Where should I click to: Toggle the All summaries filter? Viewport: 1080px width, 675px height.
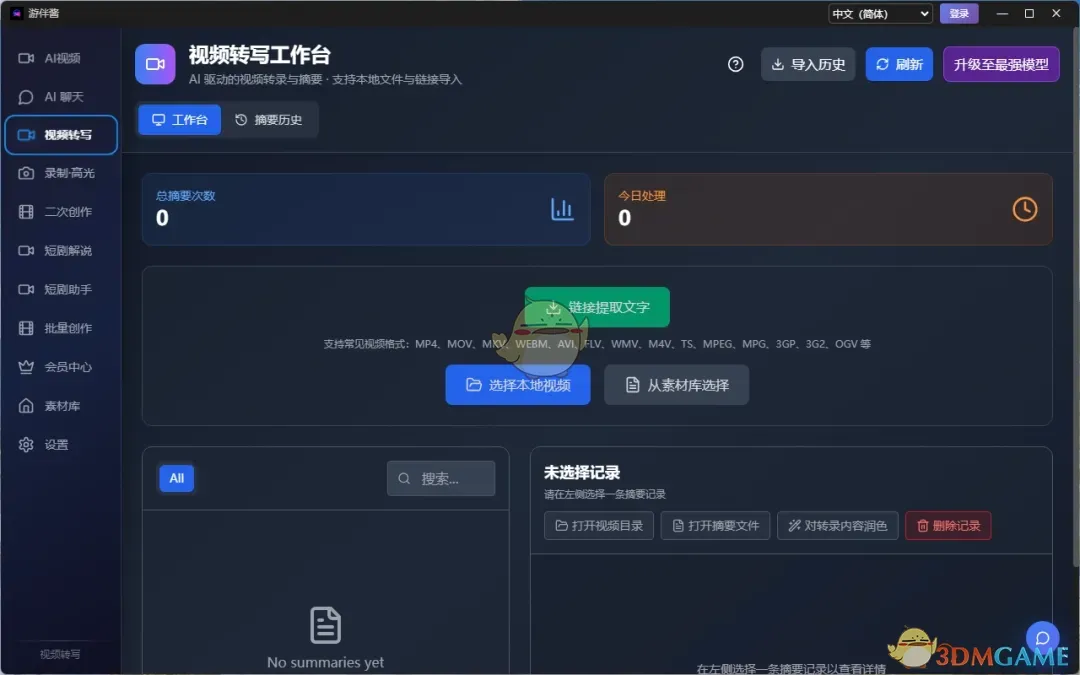(176, 478)
